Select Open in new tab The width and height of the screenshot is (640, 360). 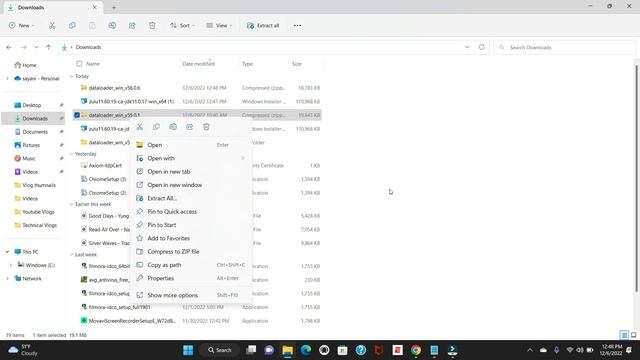(x=191, y=172)
